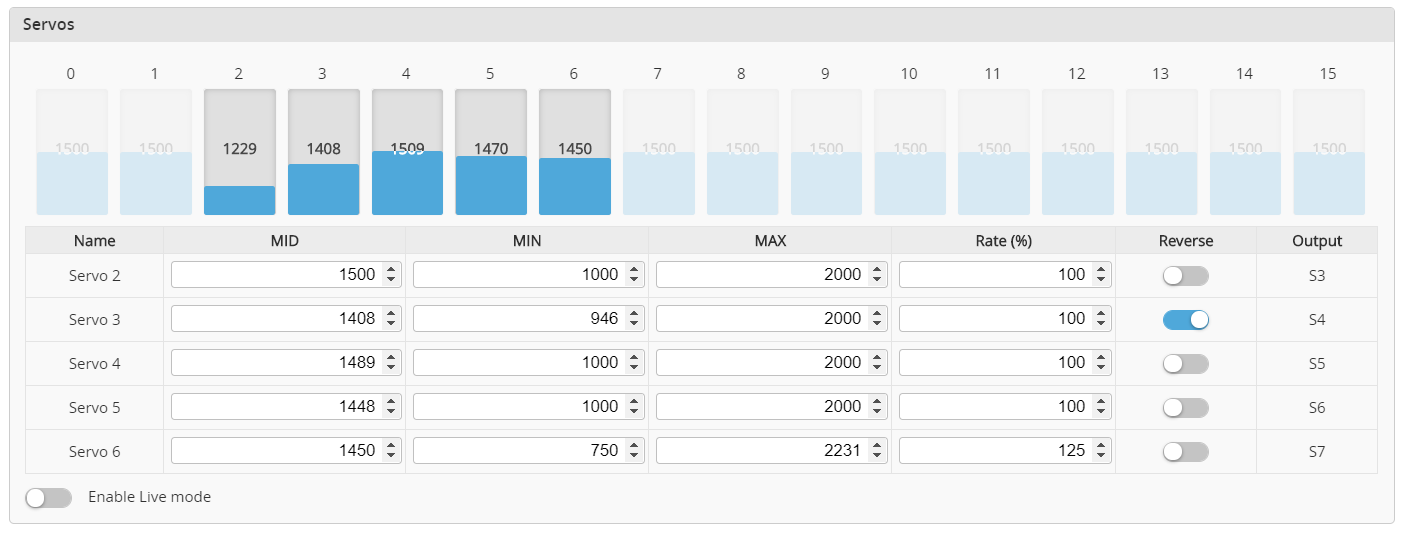Click the Reverse column header

[1186, 241]
